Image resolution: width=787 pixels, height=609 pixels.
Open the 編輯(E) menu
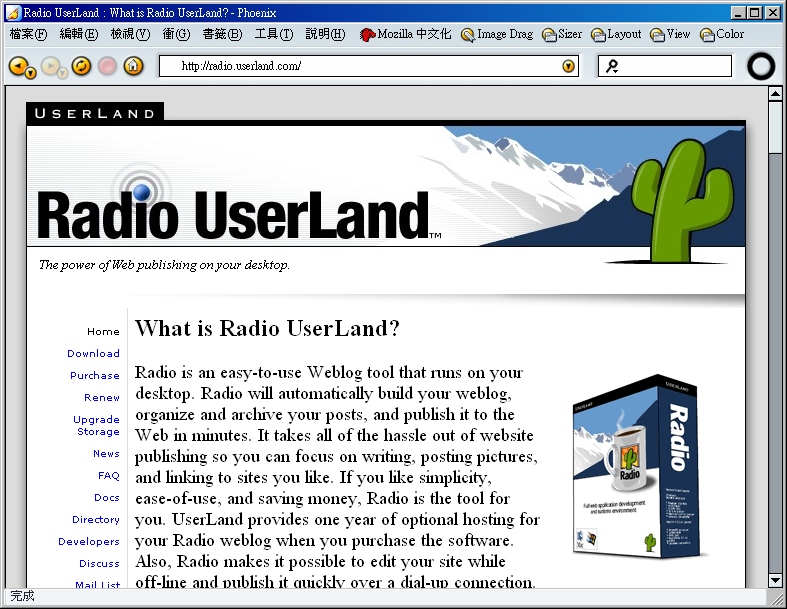coord(79,34)
